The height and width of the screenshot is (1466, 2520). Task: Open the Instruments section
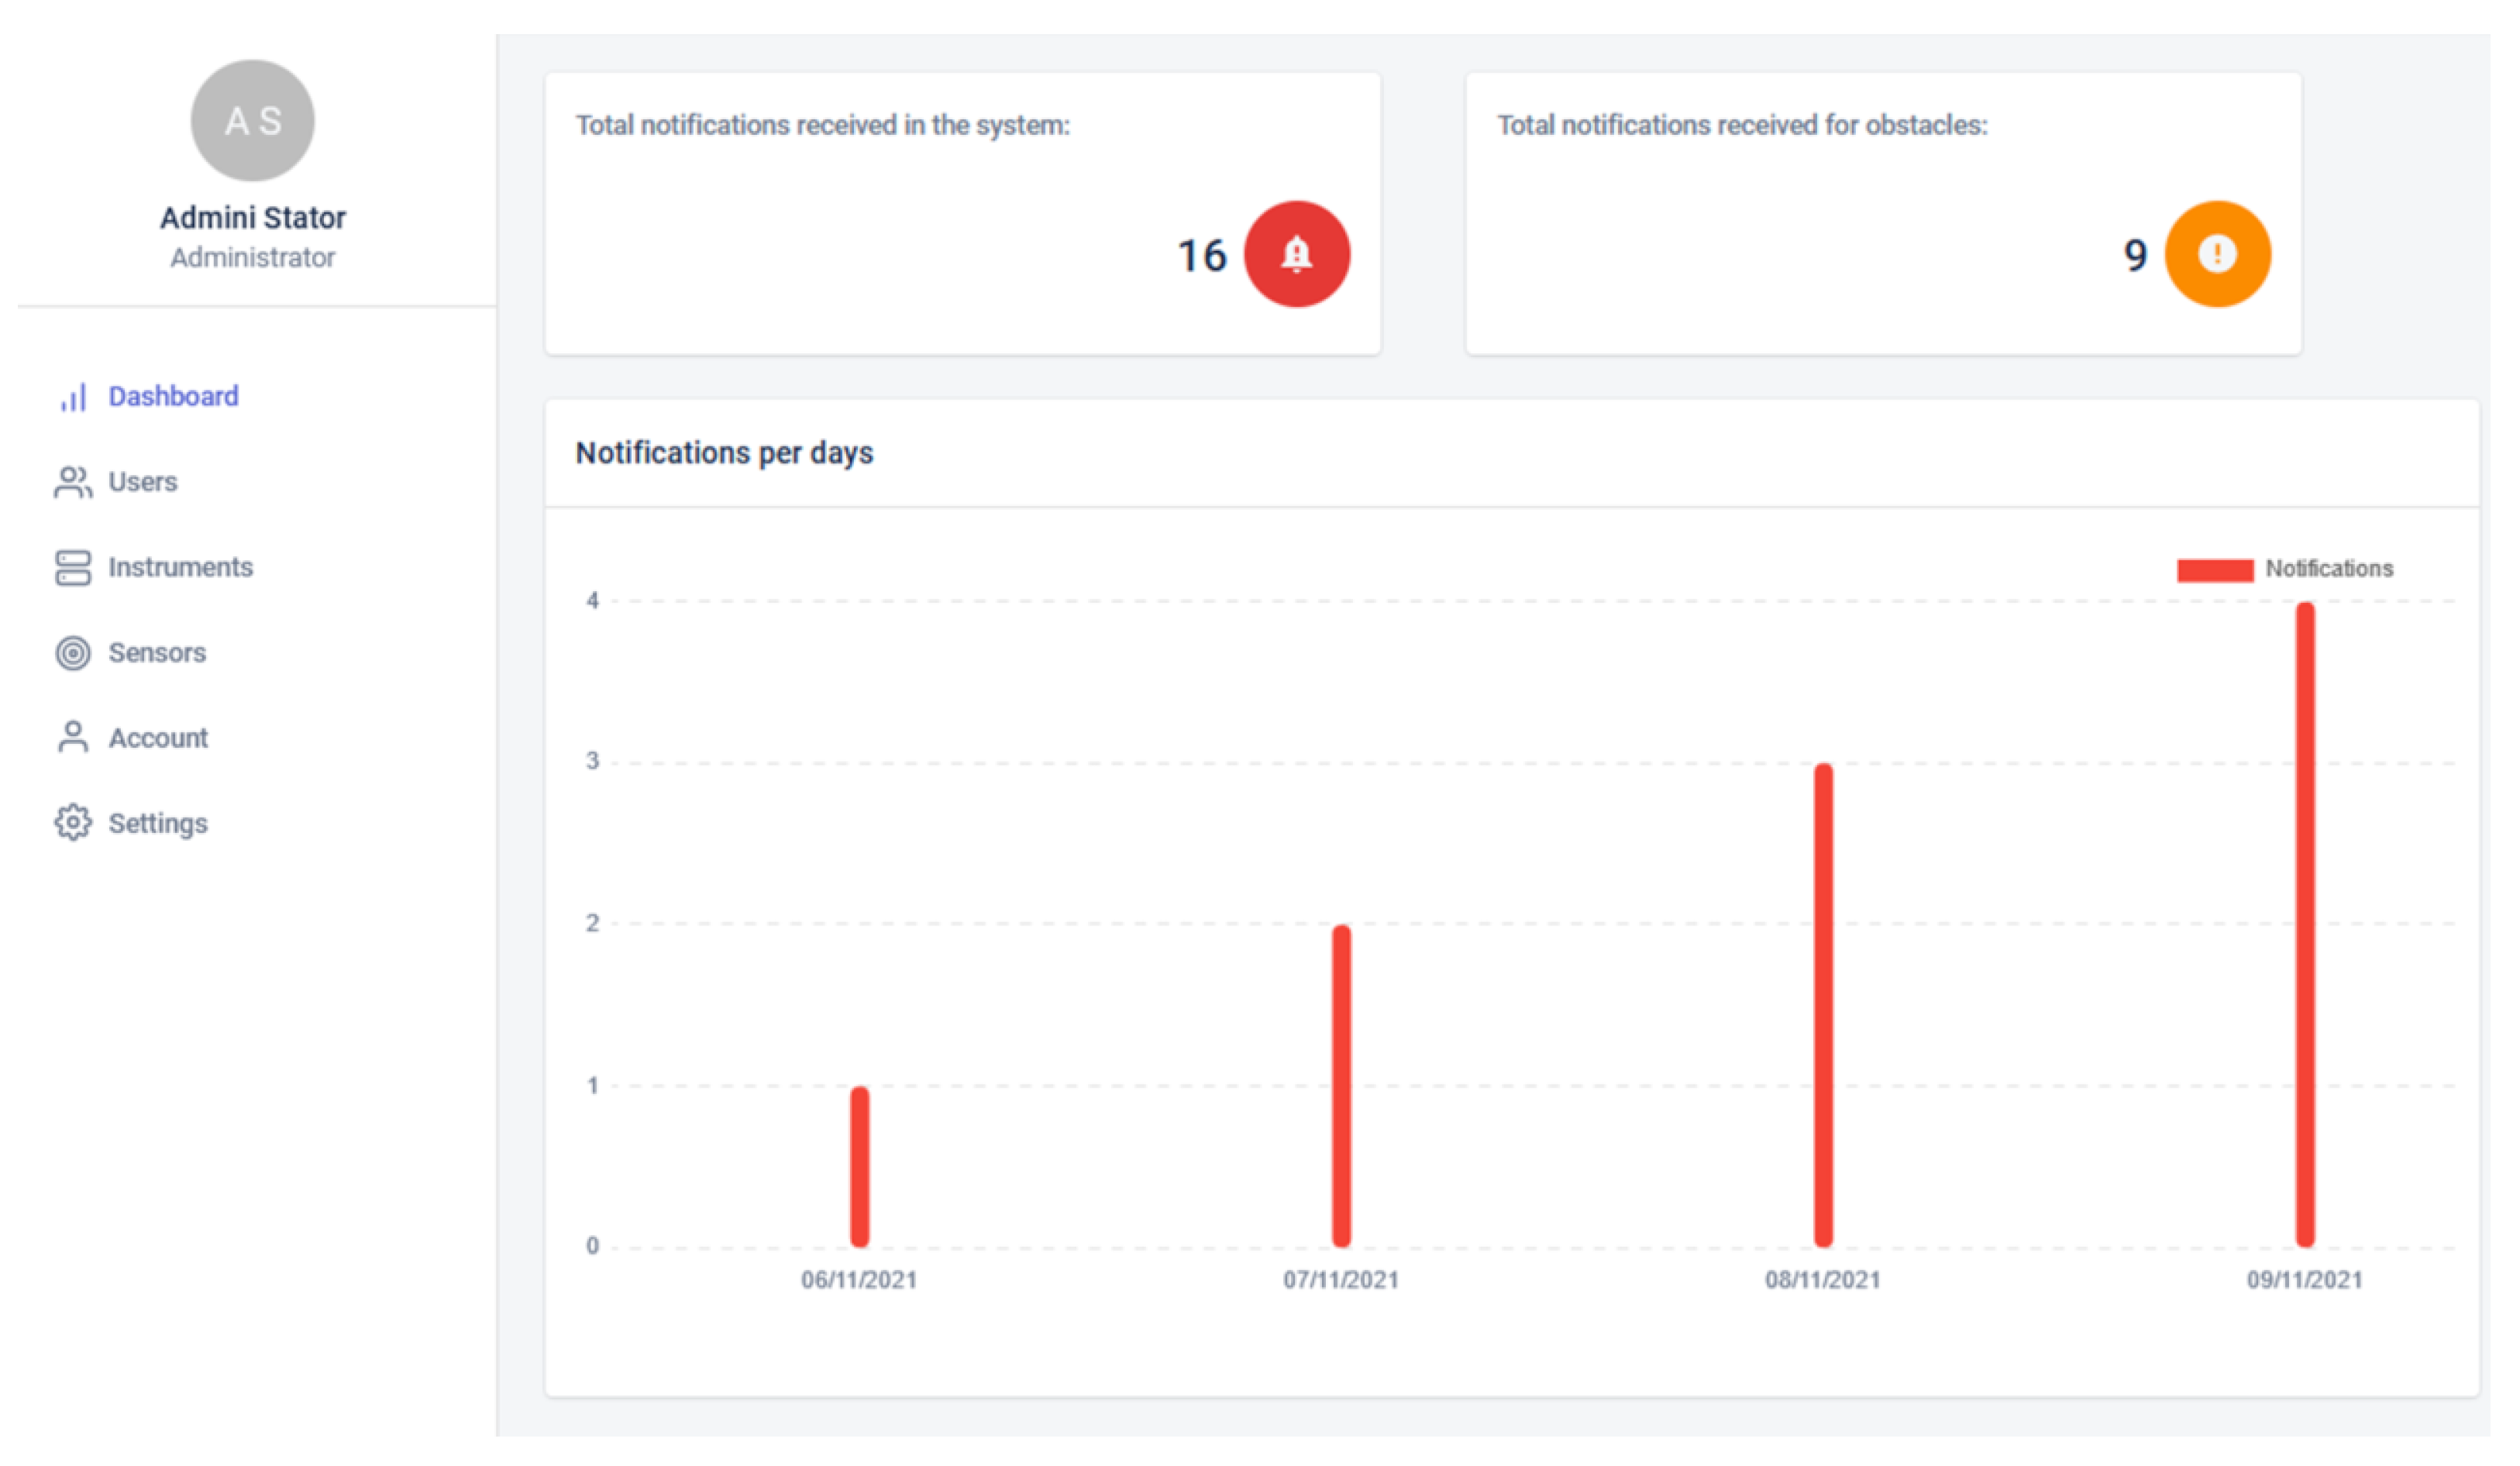click(x=181, y=567)
